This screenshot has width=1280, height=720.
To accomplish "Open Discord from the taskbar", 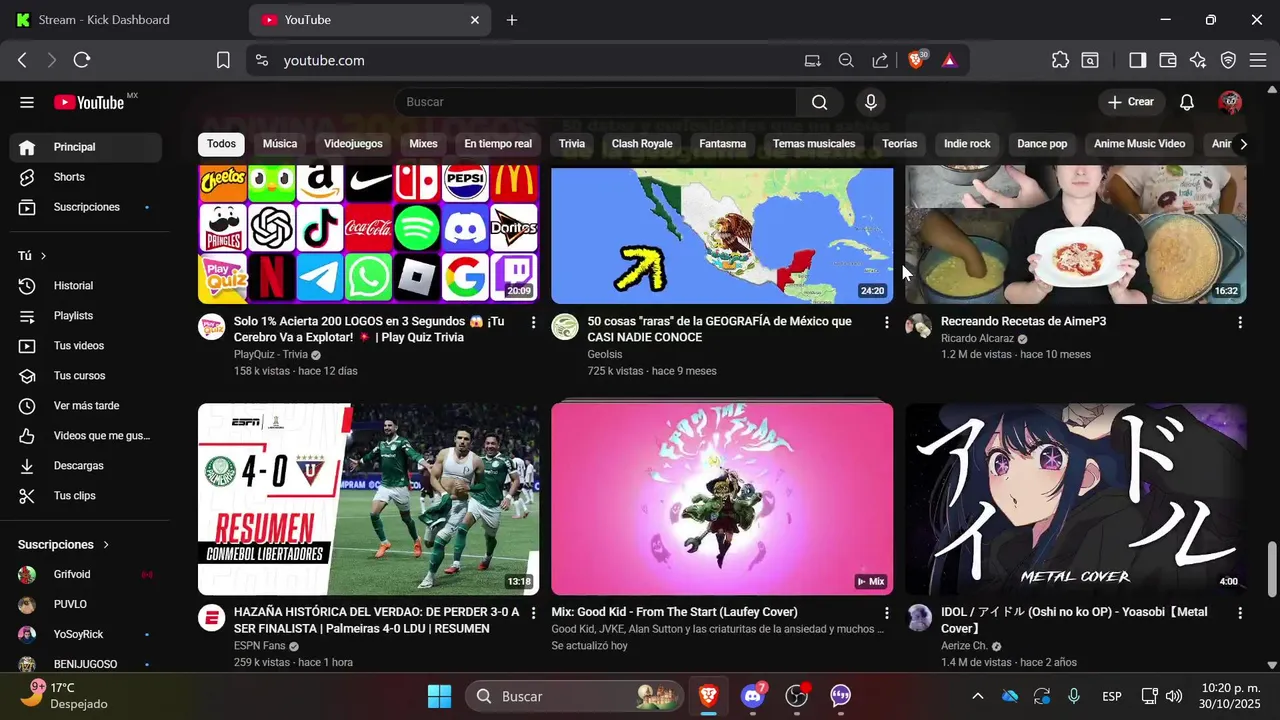I will click(753, 696).
